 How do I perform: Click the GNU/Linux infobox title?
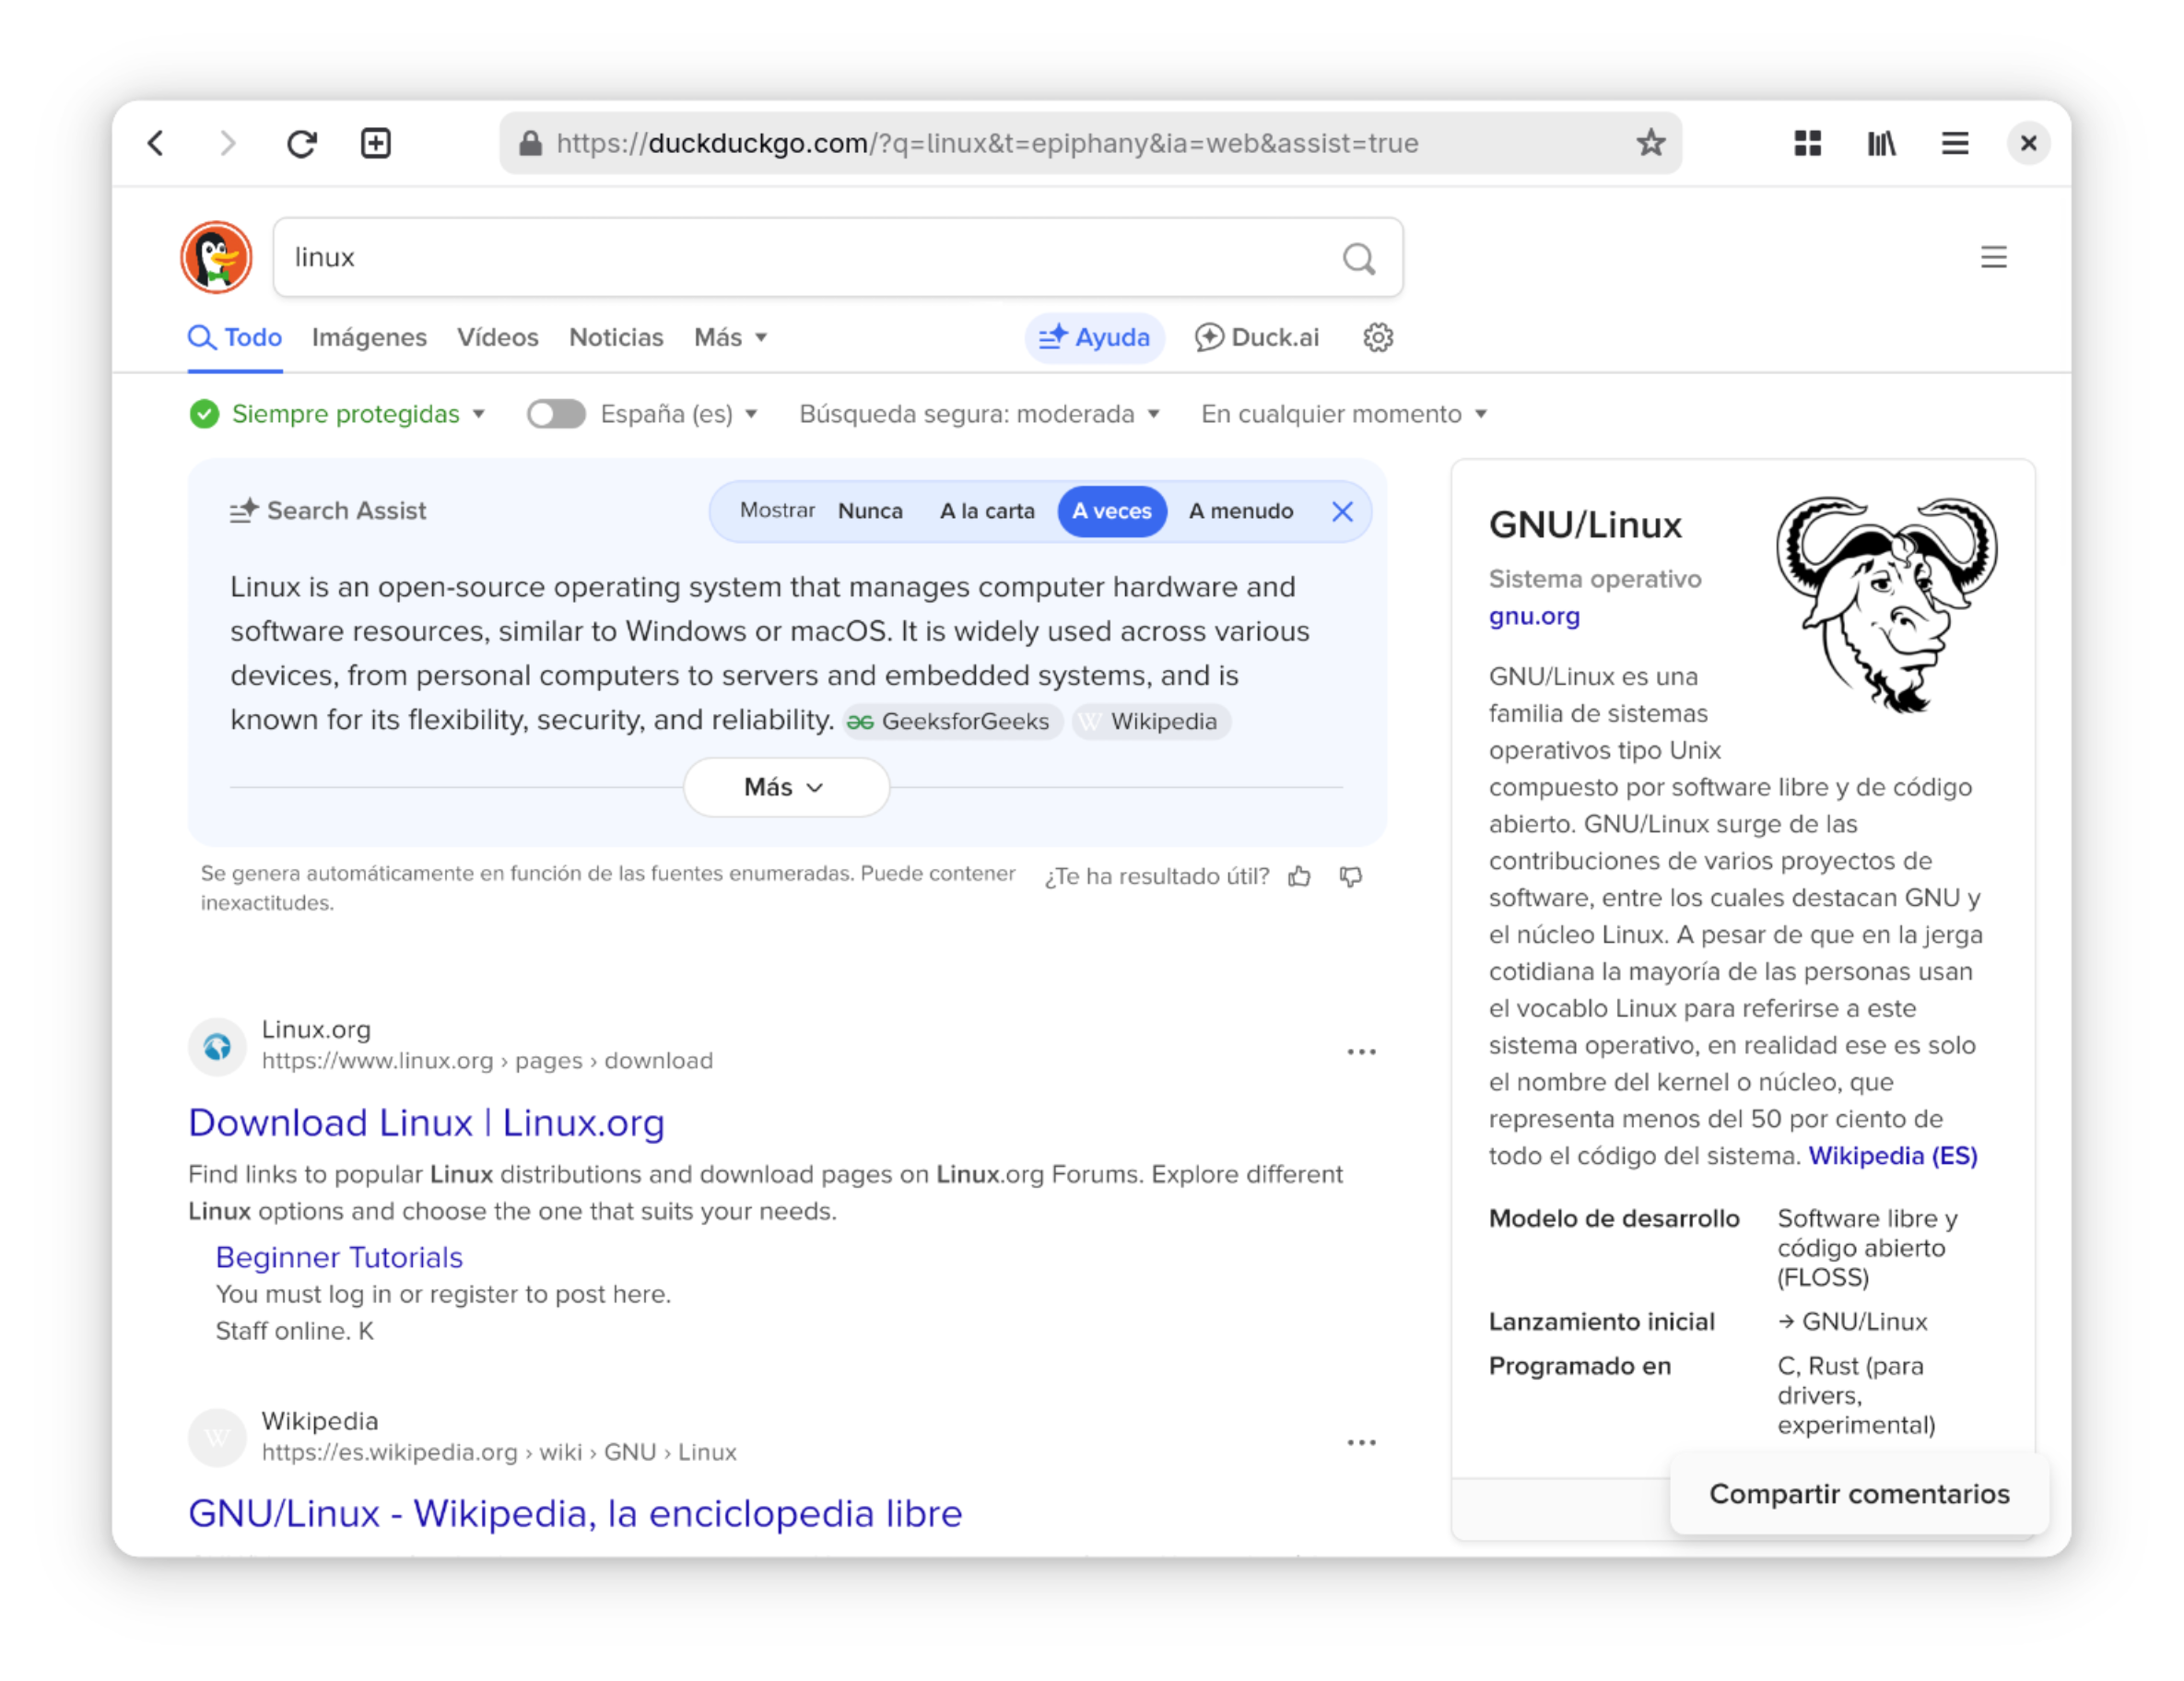(1585, 525)
